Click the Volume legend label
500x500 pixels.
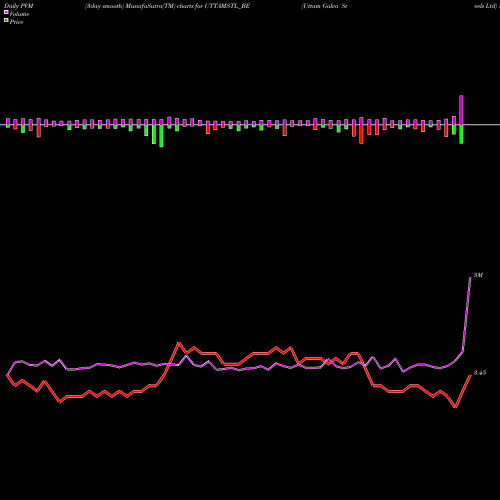(x=19, y=14)
